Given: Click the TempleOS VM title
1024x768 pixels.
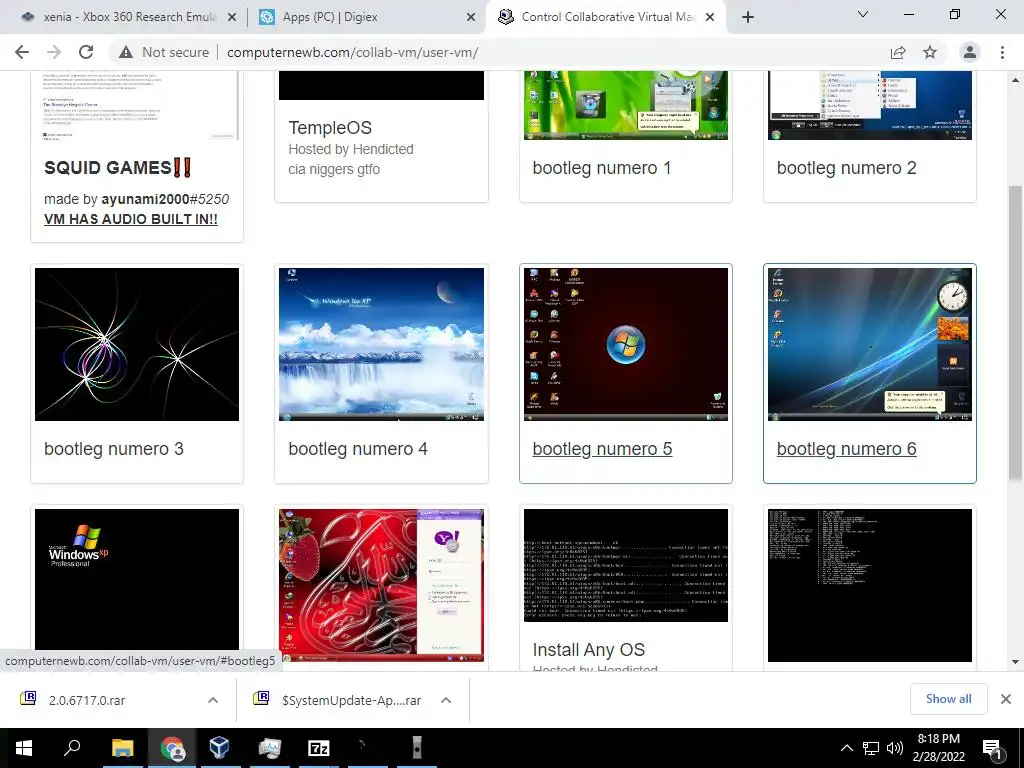Looking at the screenshot, I should coord(330,128).
